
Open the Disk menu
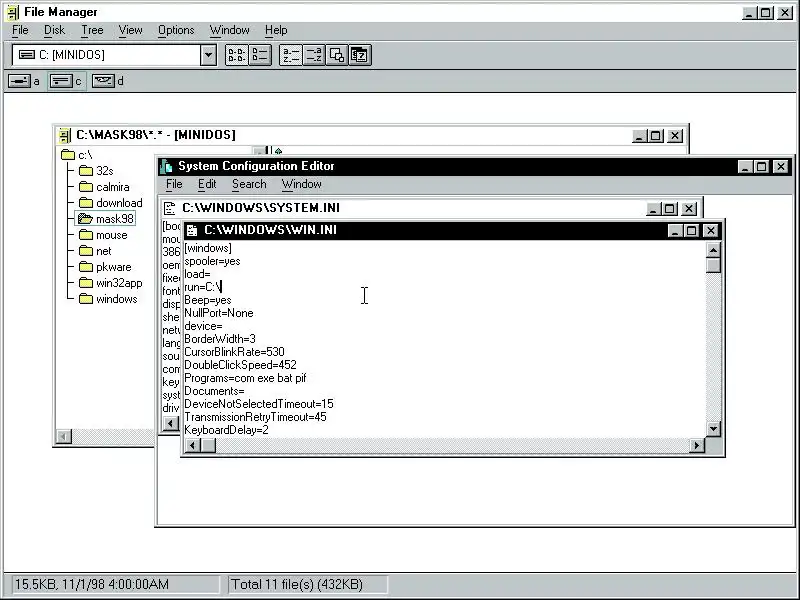tap(54, 30)
